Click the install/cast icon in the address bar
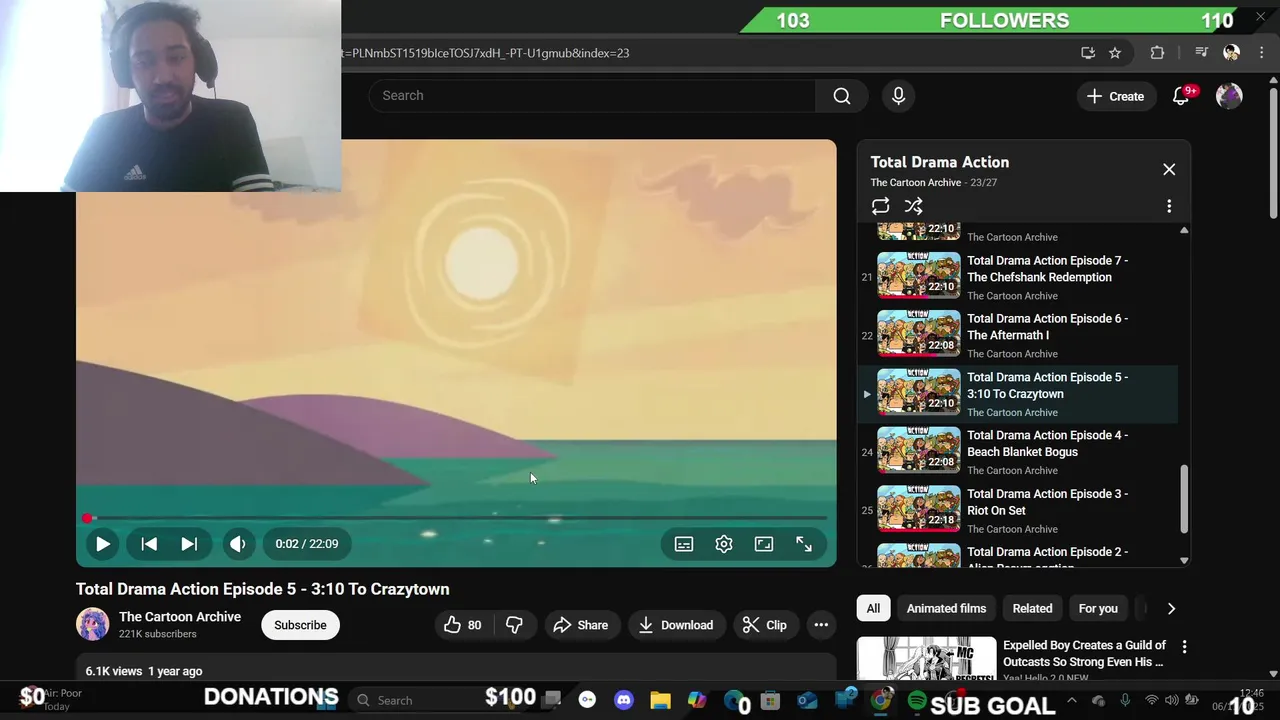 (1088, 53)
